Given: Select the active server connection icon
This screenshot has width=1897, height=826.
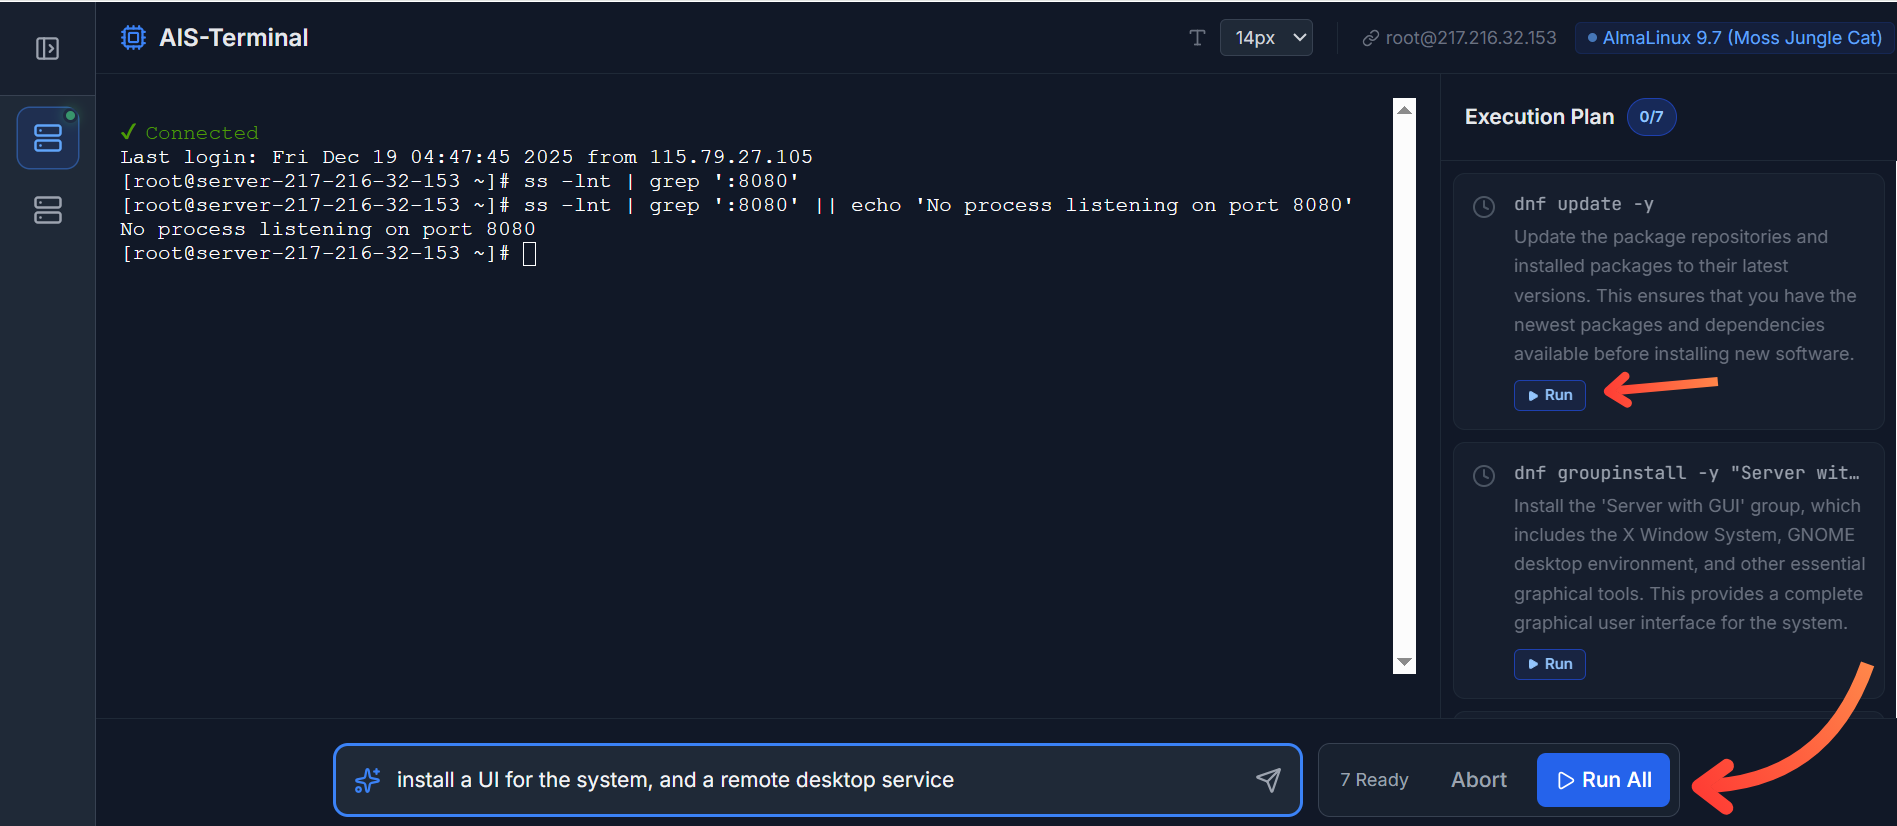Looking at the screenshot, I should tap(48, 138).
